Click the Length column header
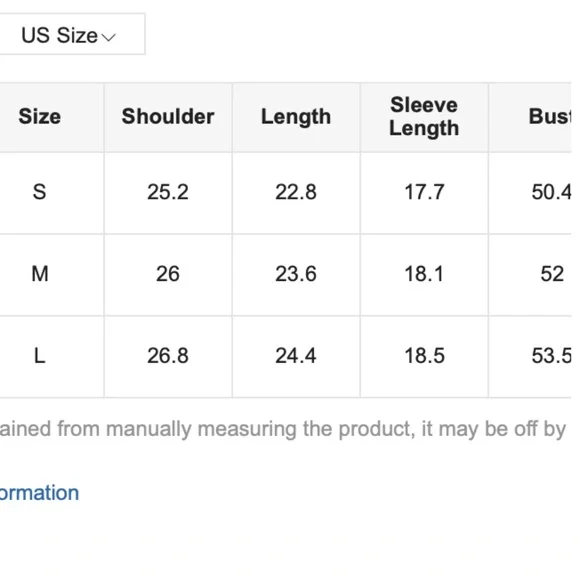The image size is (580, 580). (x=296, y=117)
